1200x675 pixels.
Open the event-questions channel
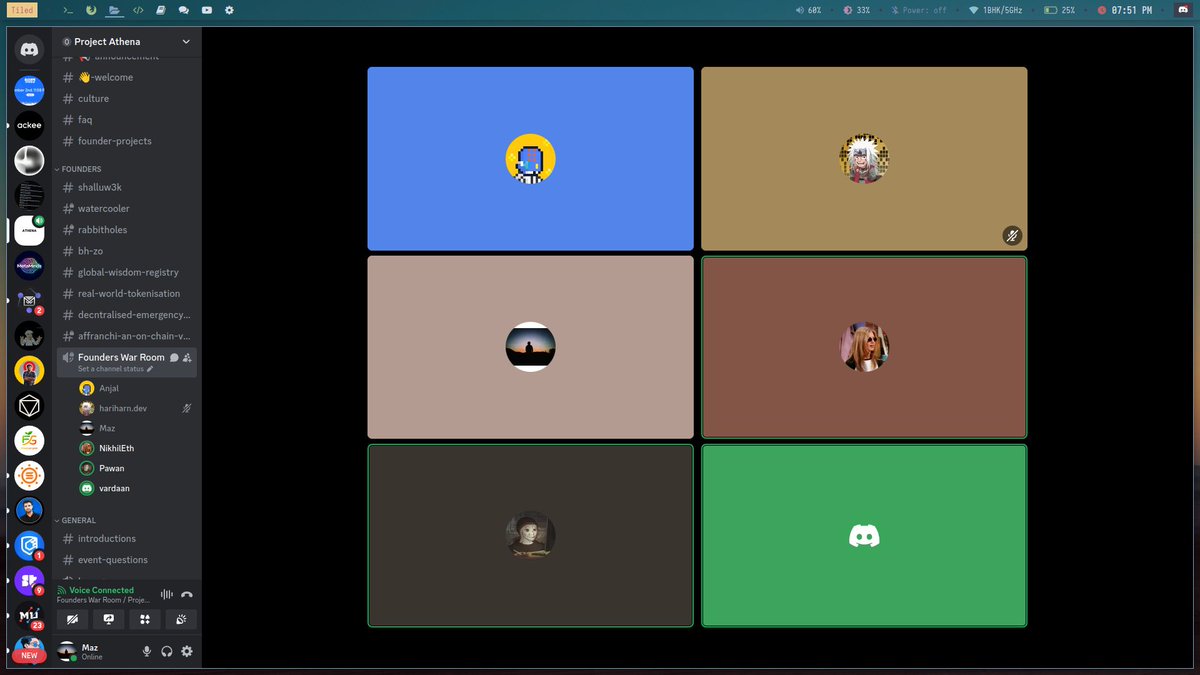127,559
